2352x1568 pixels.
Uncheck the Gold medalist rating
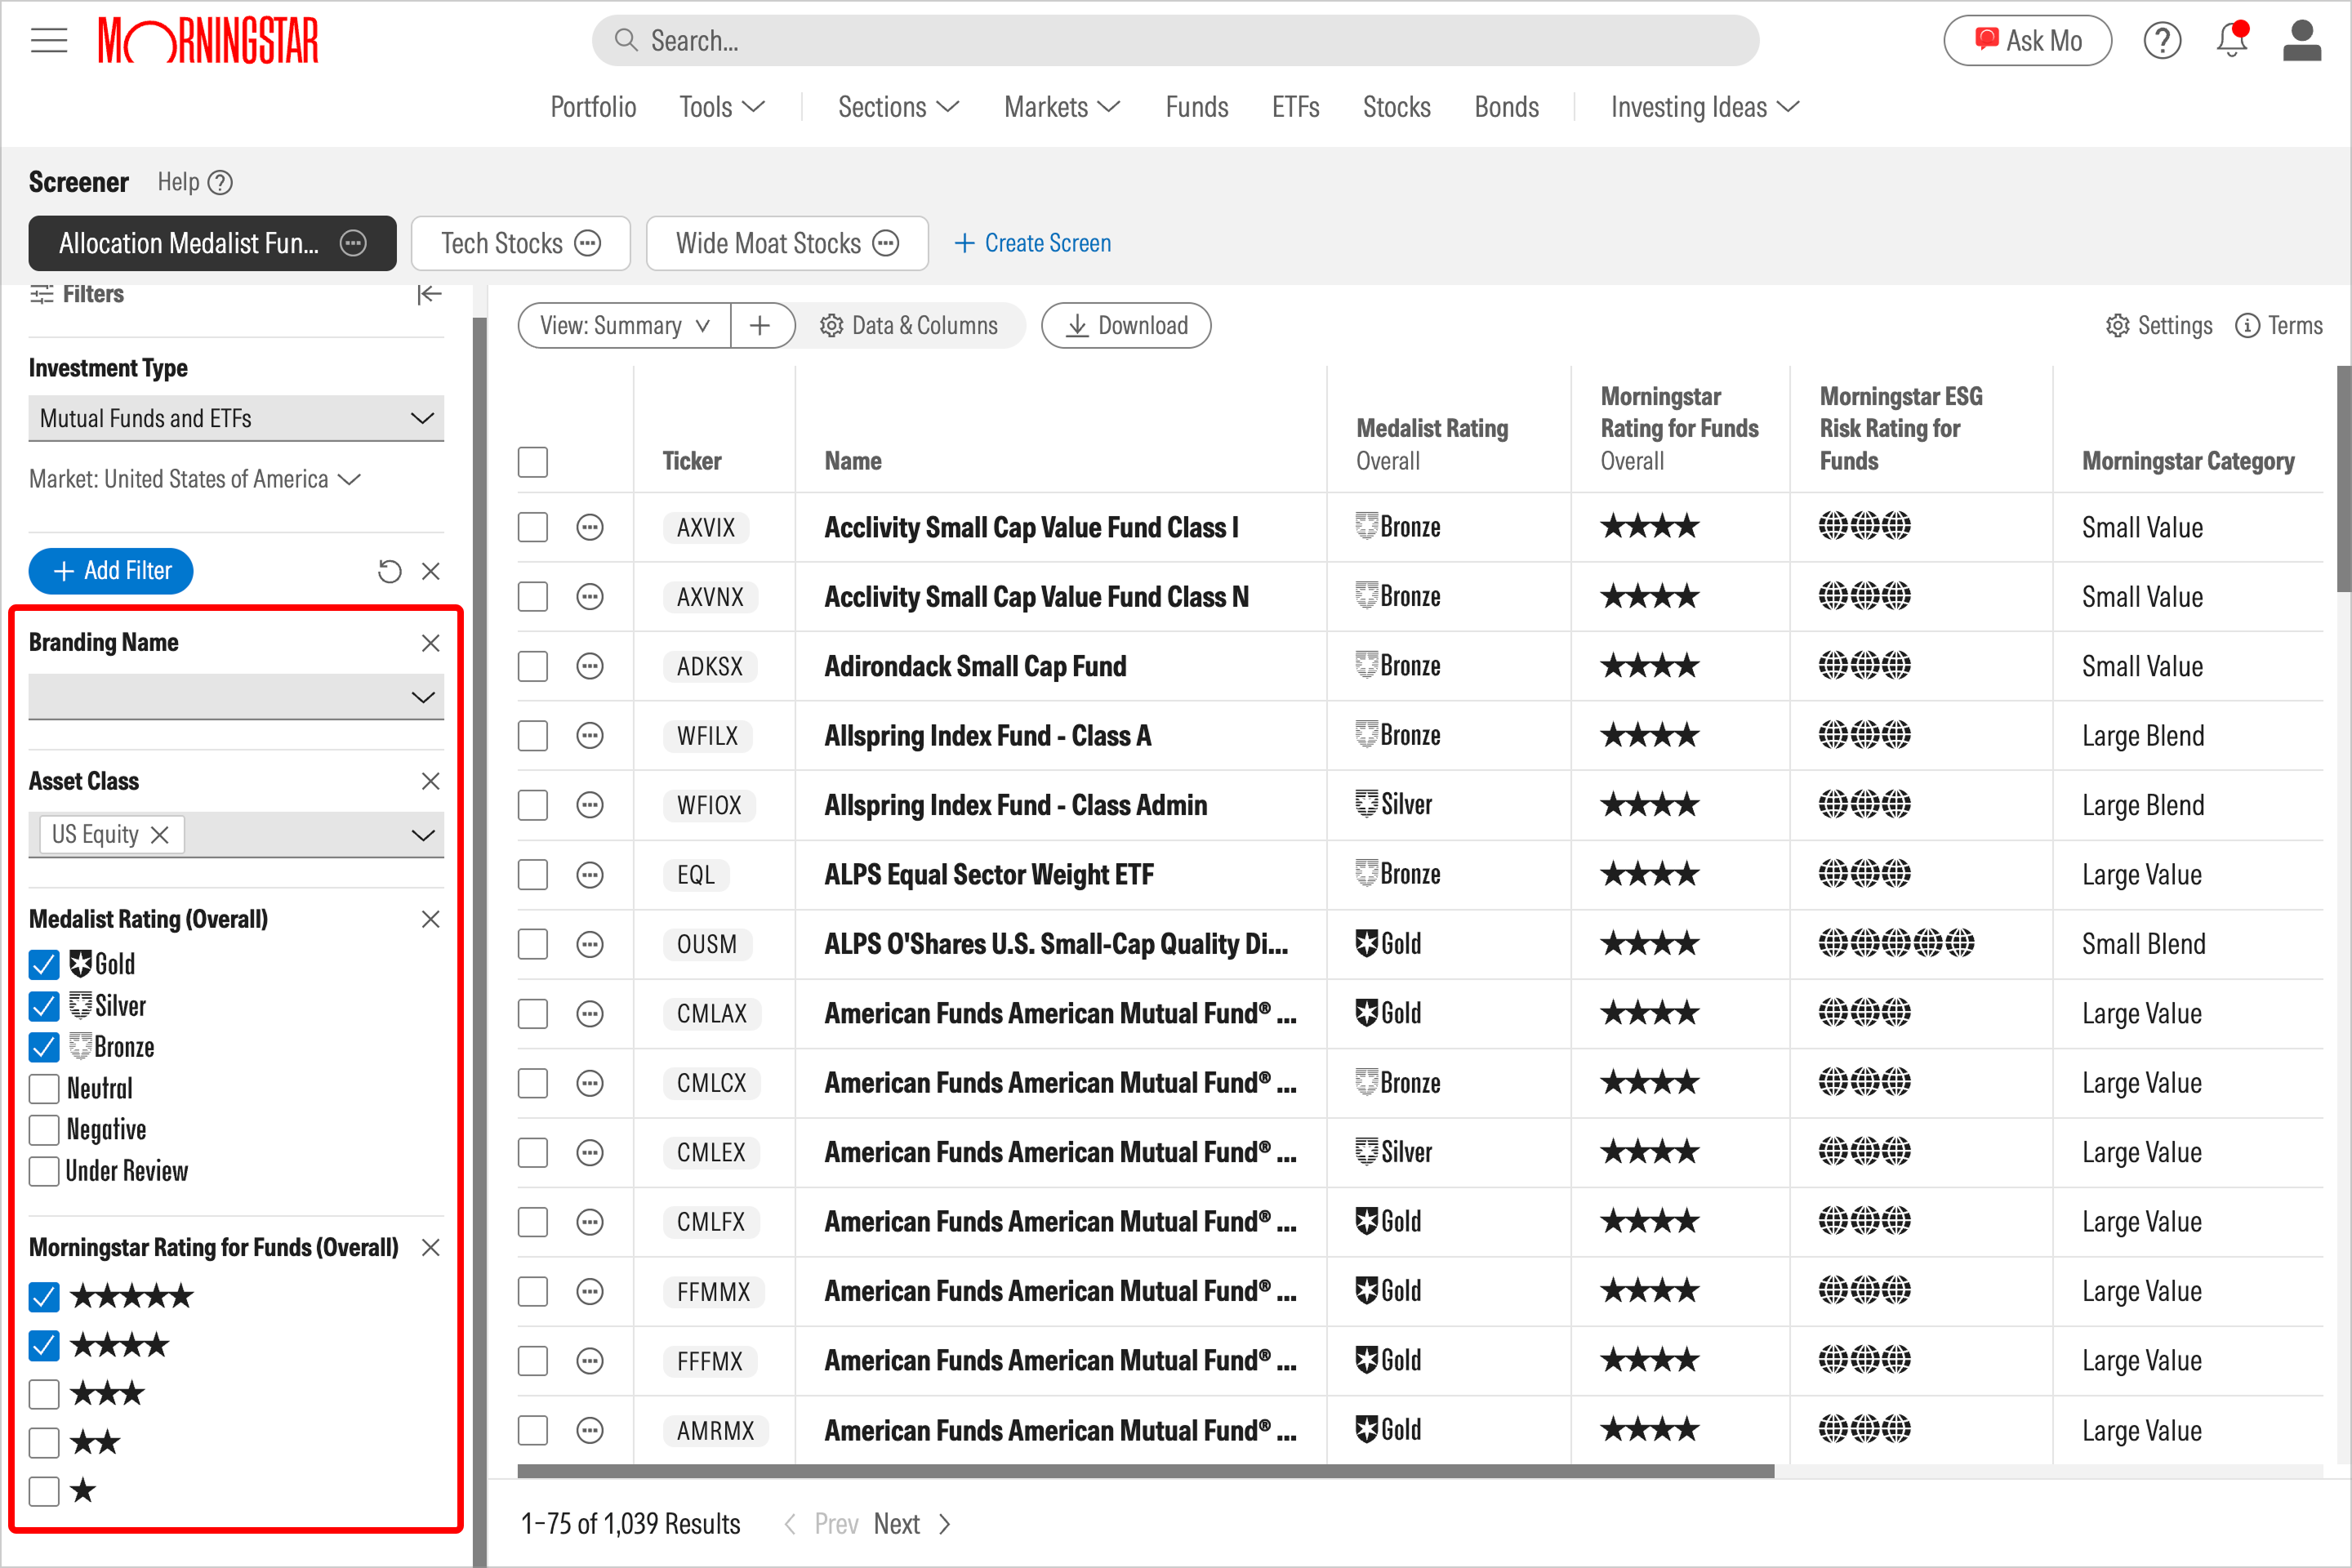point(44,964)
